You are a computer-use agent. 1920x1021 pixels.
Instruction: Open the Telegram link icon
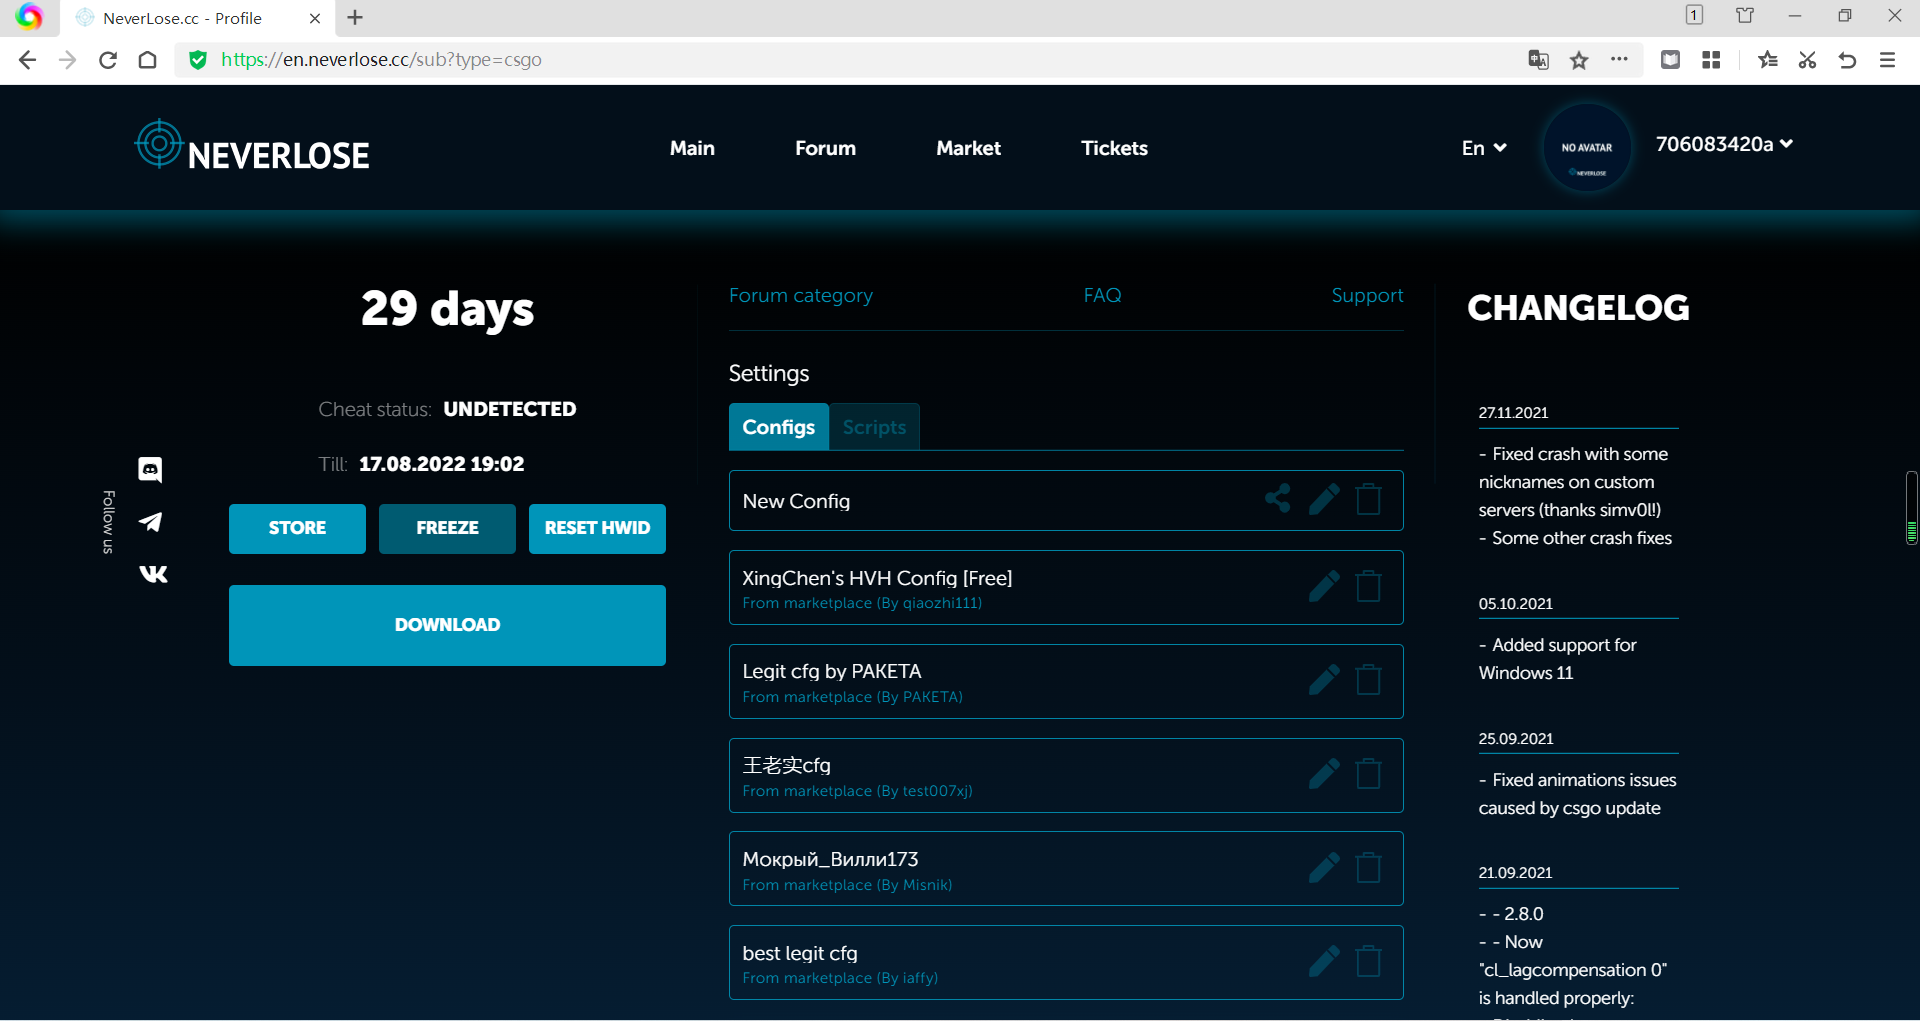click(x=151, y=522)
